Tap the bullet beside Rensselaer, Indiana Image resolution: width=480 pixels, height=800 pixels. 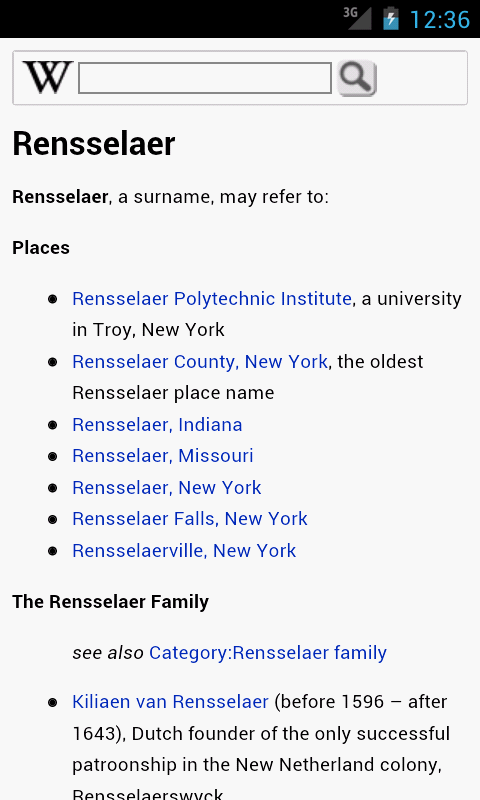coord(53,425)
